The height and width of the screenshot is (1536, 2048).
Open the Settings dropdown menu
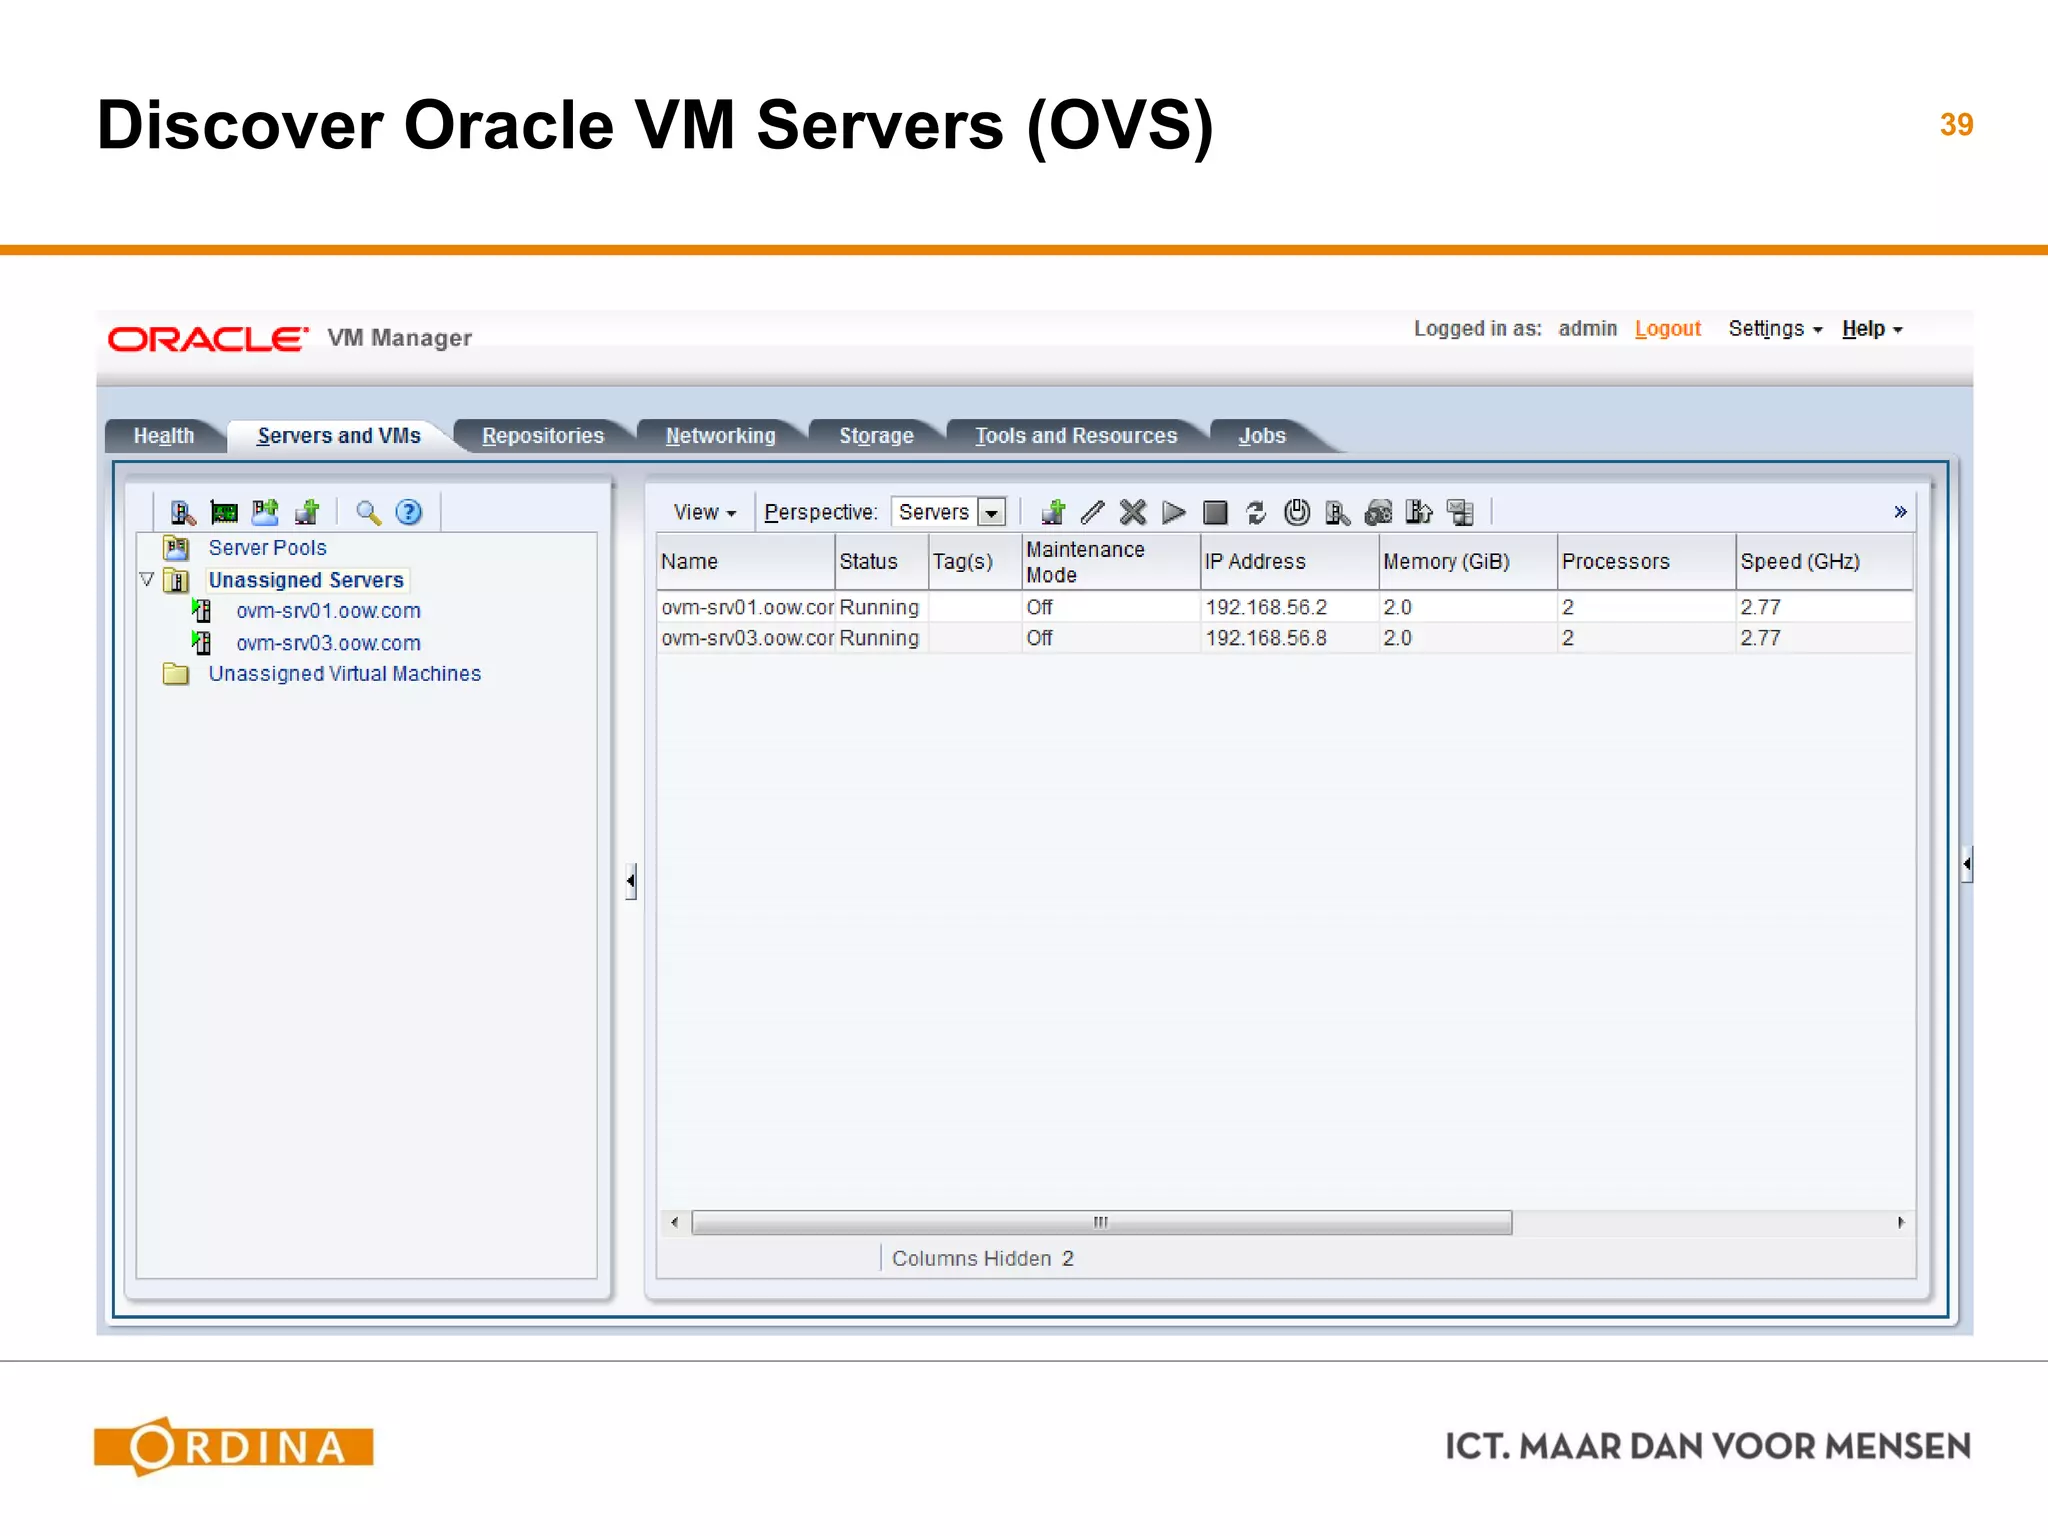click(x=1775, y=328)
